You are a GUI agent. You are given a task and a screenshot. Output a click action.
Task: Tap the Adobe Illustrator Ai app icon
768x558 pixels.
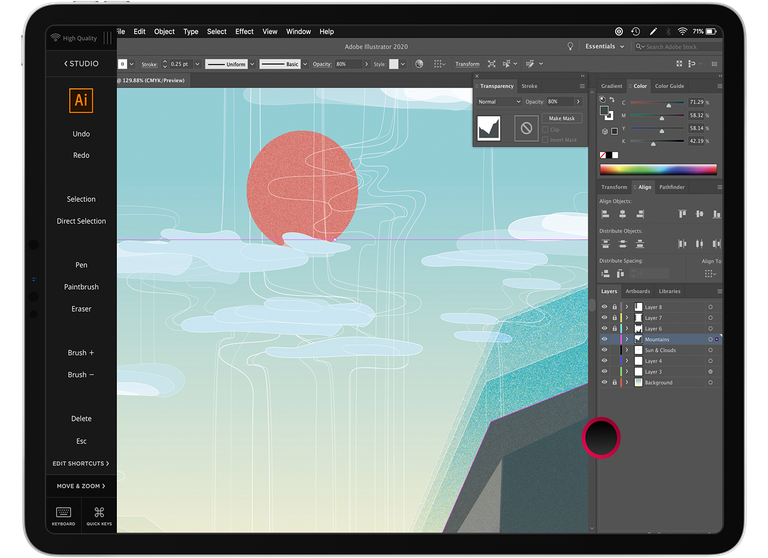pos(81,100)
